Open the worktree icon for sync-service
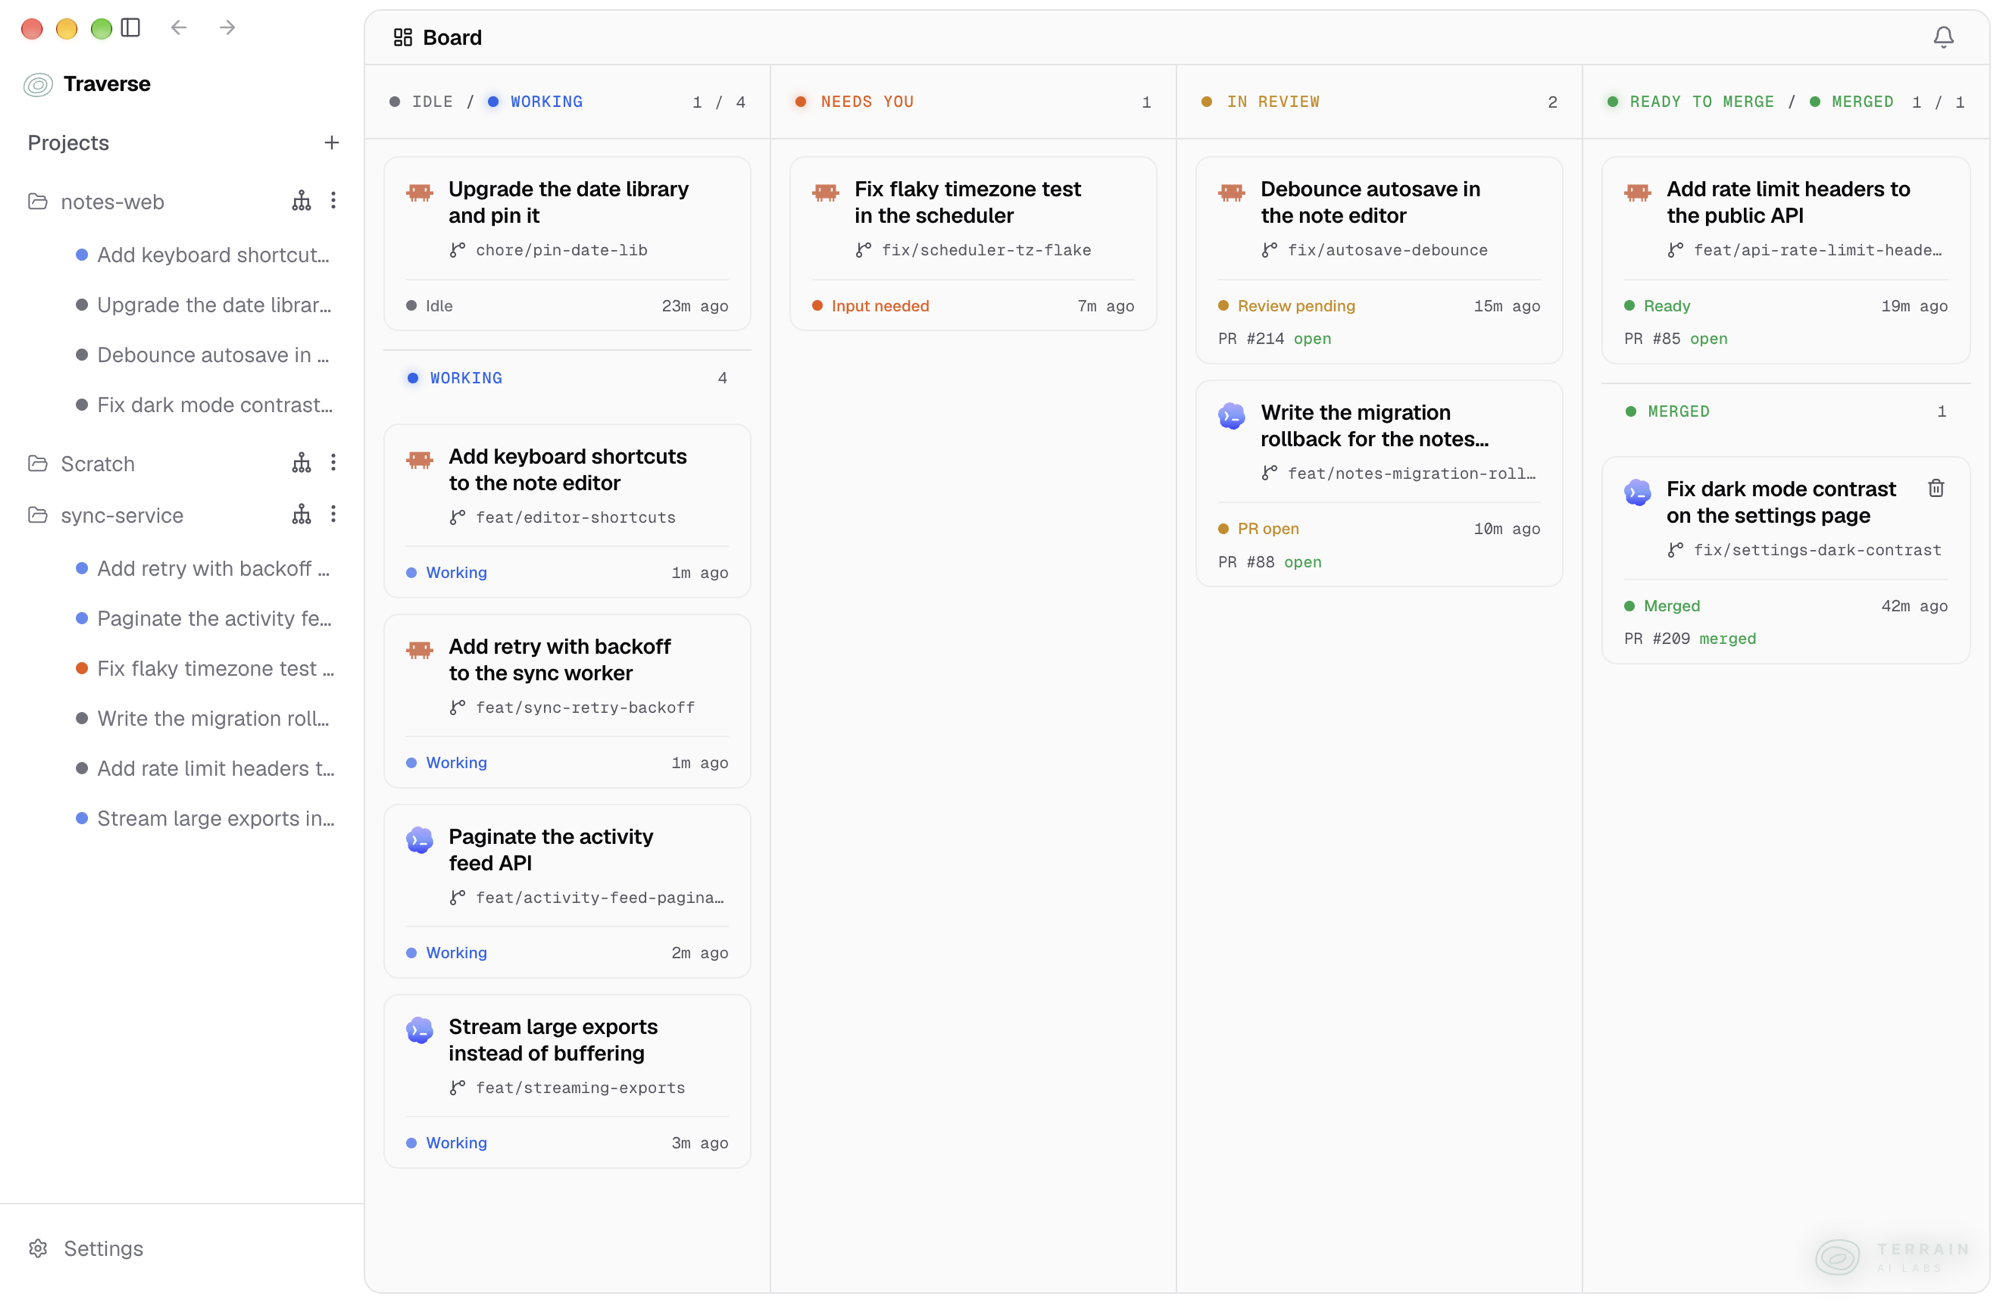The image size is (2000, 1303). click(x=301, y=515)
